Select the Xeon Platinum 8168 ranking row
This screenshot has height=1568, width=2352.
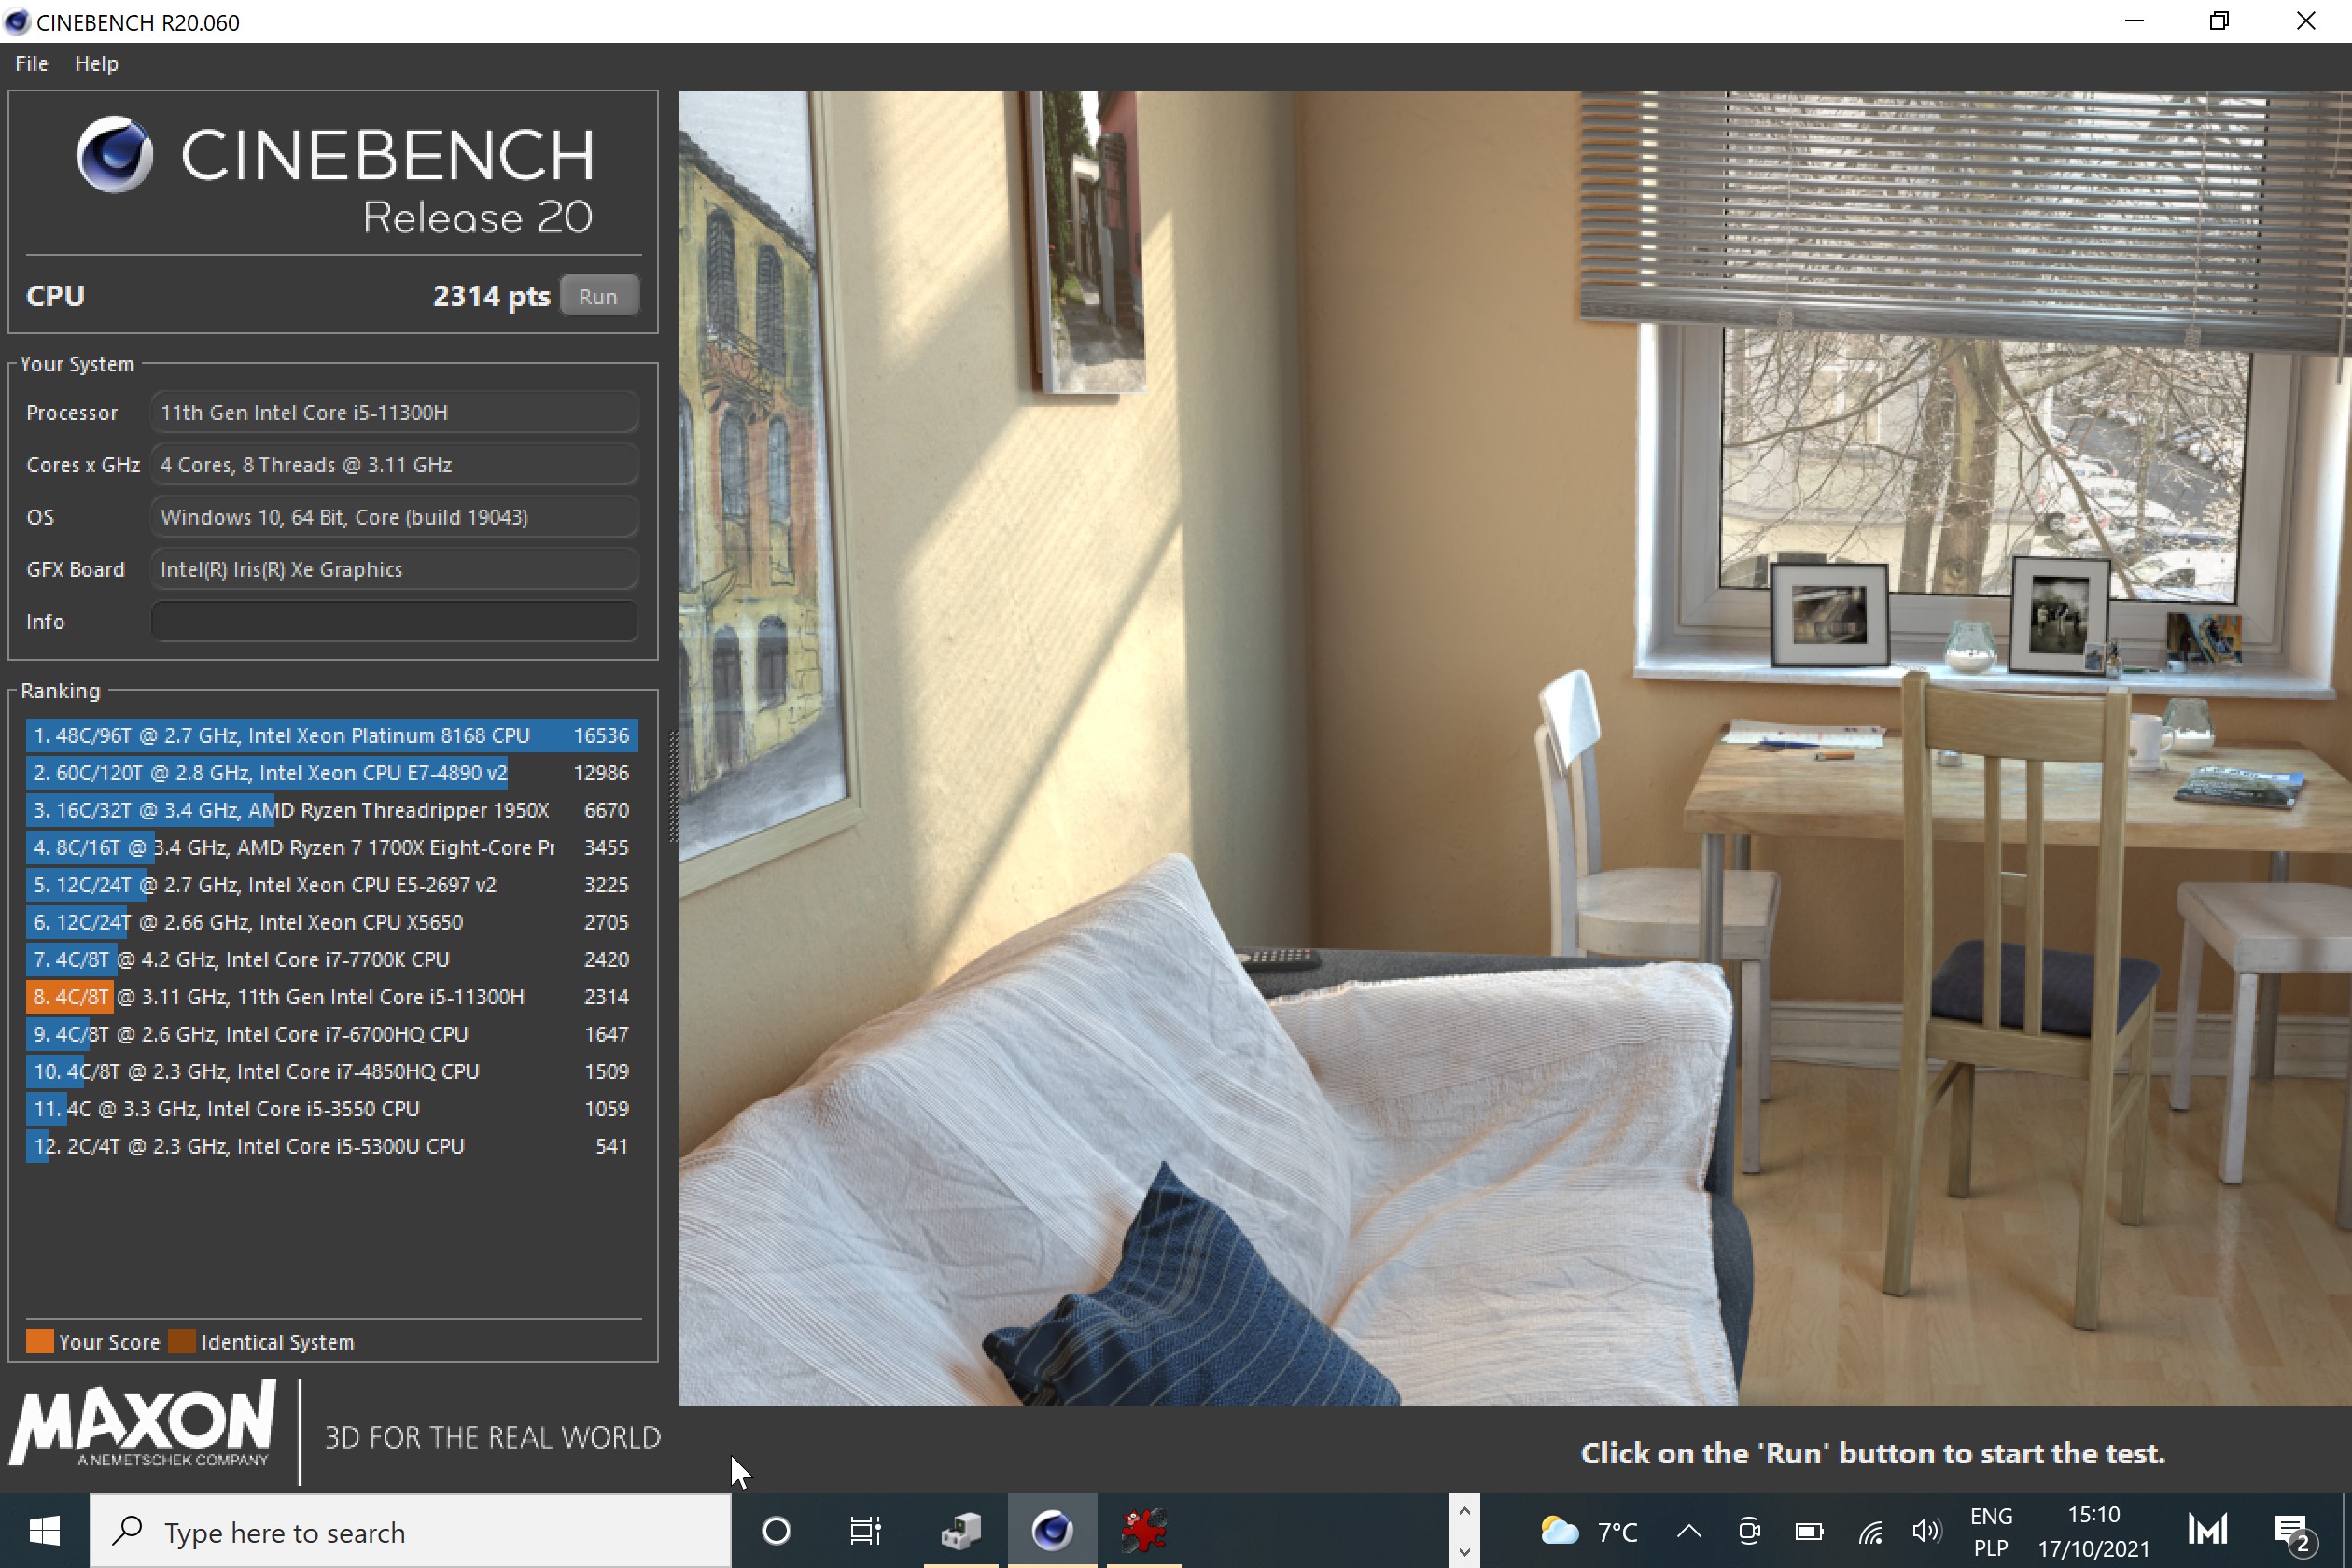(332, 735)
